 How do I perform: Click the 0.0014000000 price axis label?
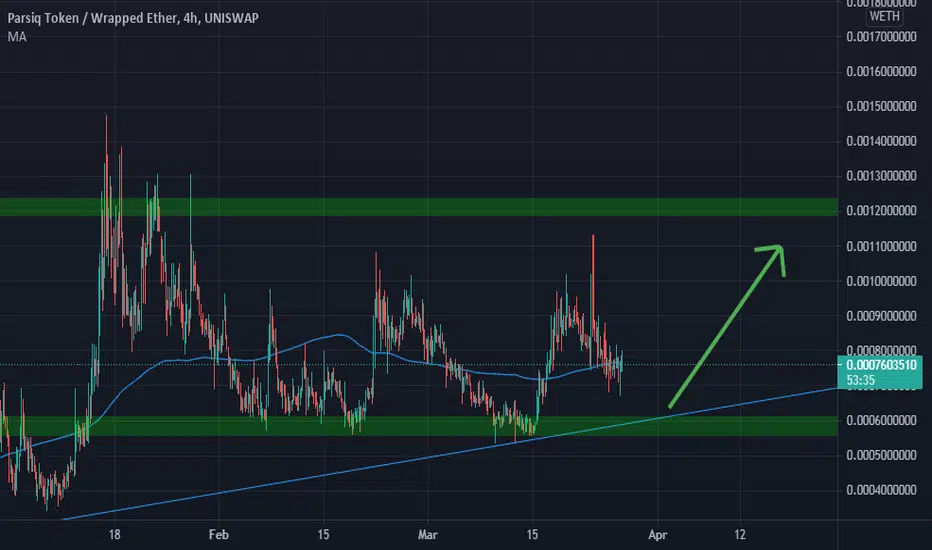click(x=881, y=142)
